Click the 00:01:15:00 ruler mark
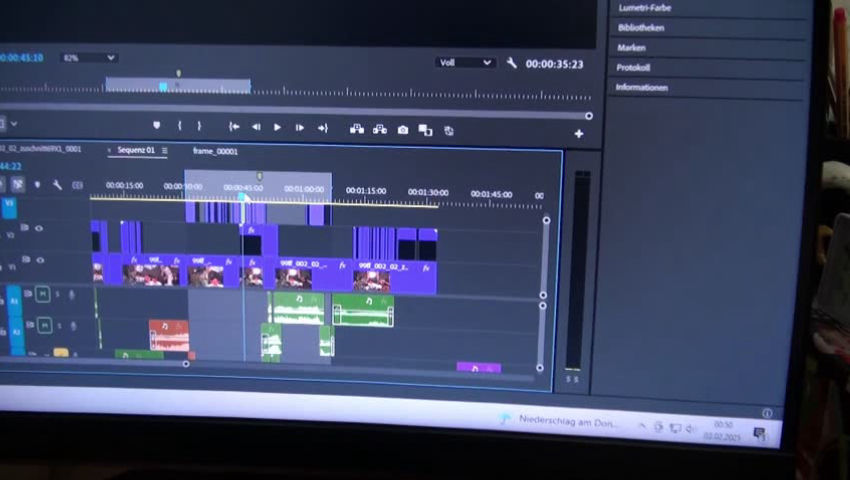The image size is (850, 480). coord(366,191)
